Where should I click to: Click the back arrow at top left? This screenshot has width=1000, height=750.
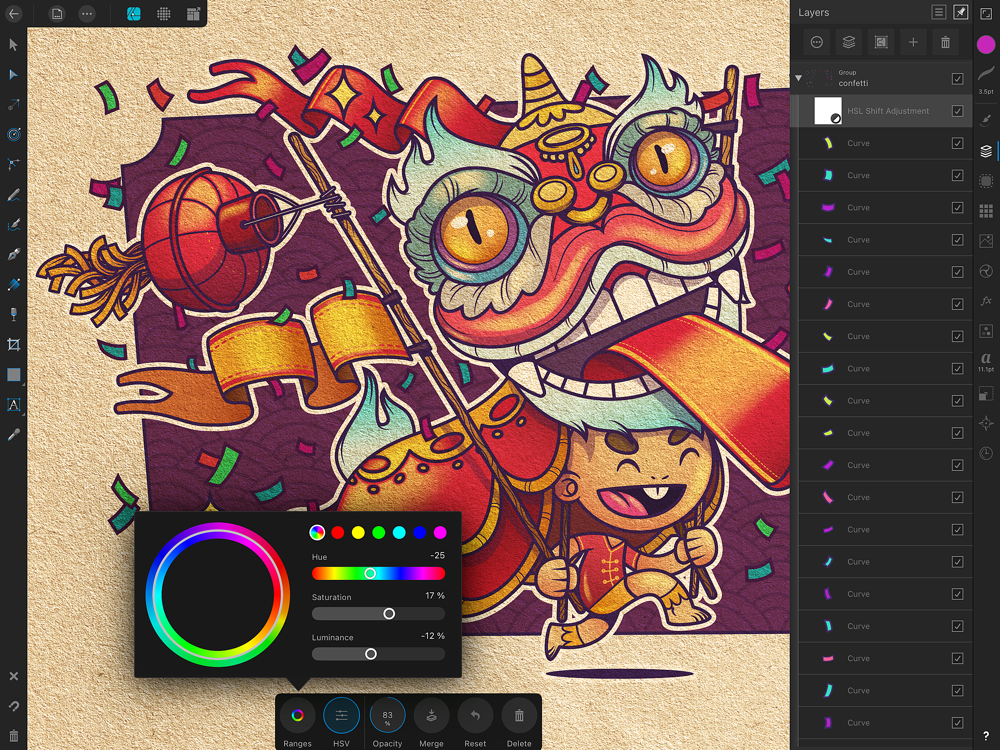13,13
